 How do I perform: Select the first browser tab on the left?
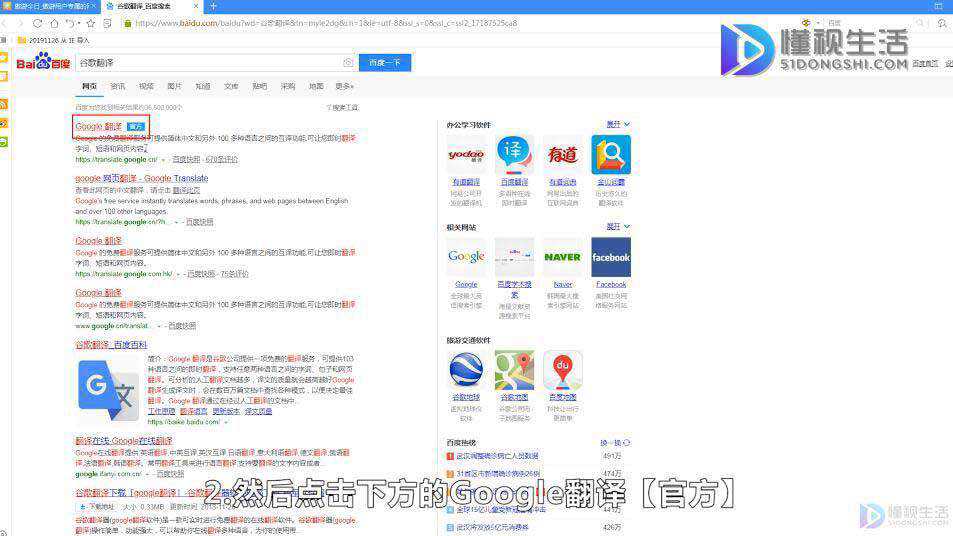coord(49,6)
